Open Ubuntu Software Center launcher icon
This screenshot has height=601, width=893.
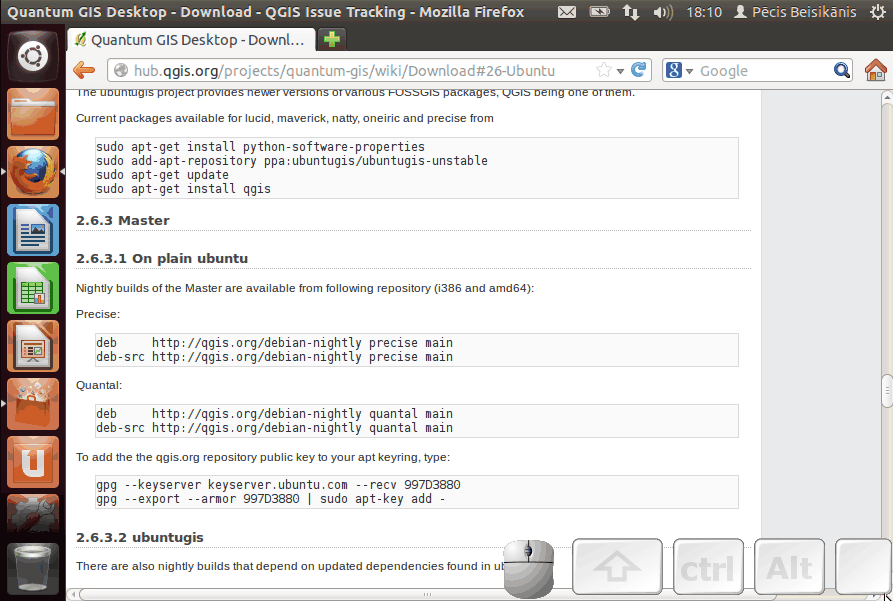click(32, 404)
